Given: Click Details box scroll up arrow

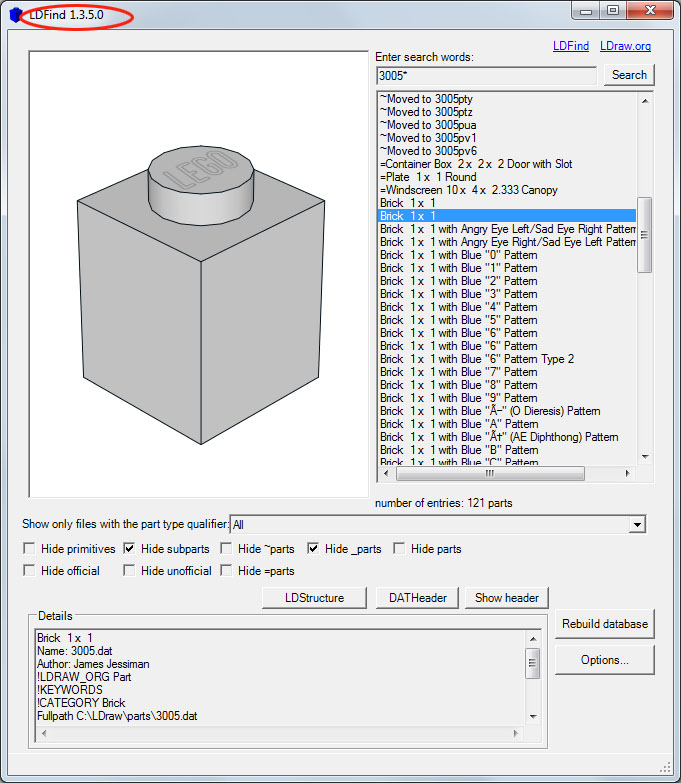Looking at the screenshot, I should [x=533, y=639].
